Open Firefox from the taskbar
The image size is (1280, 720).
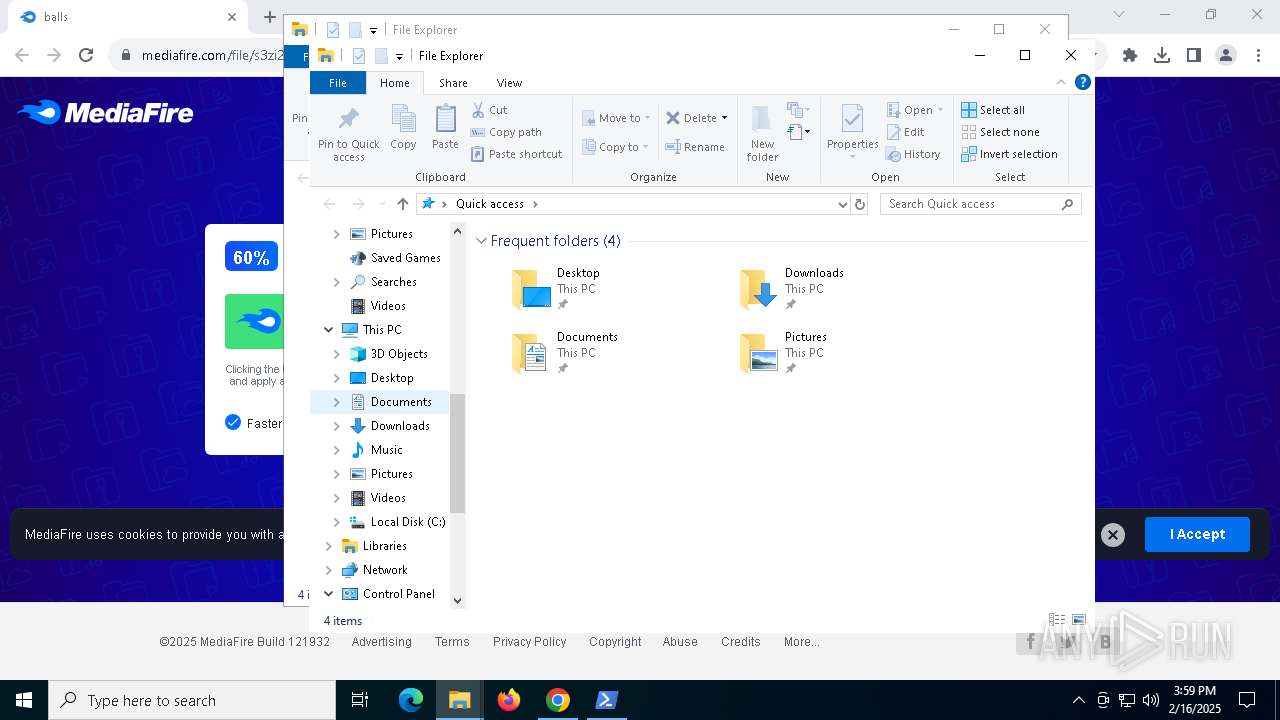click(509, 700)
